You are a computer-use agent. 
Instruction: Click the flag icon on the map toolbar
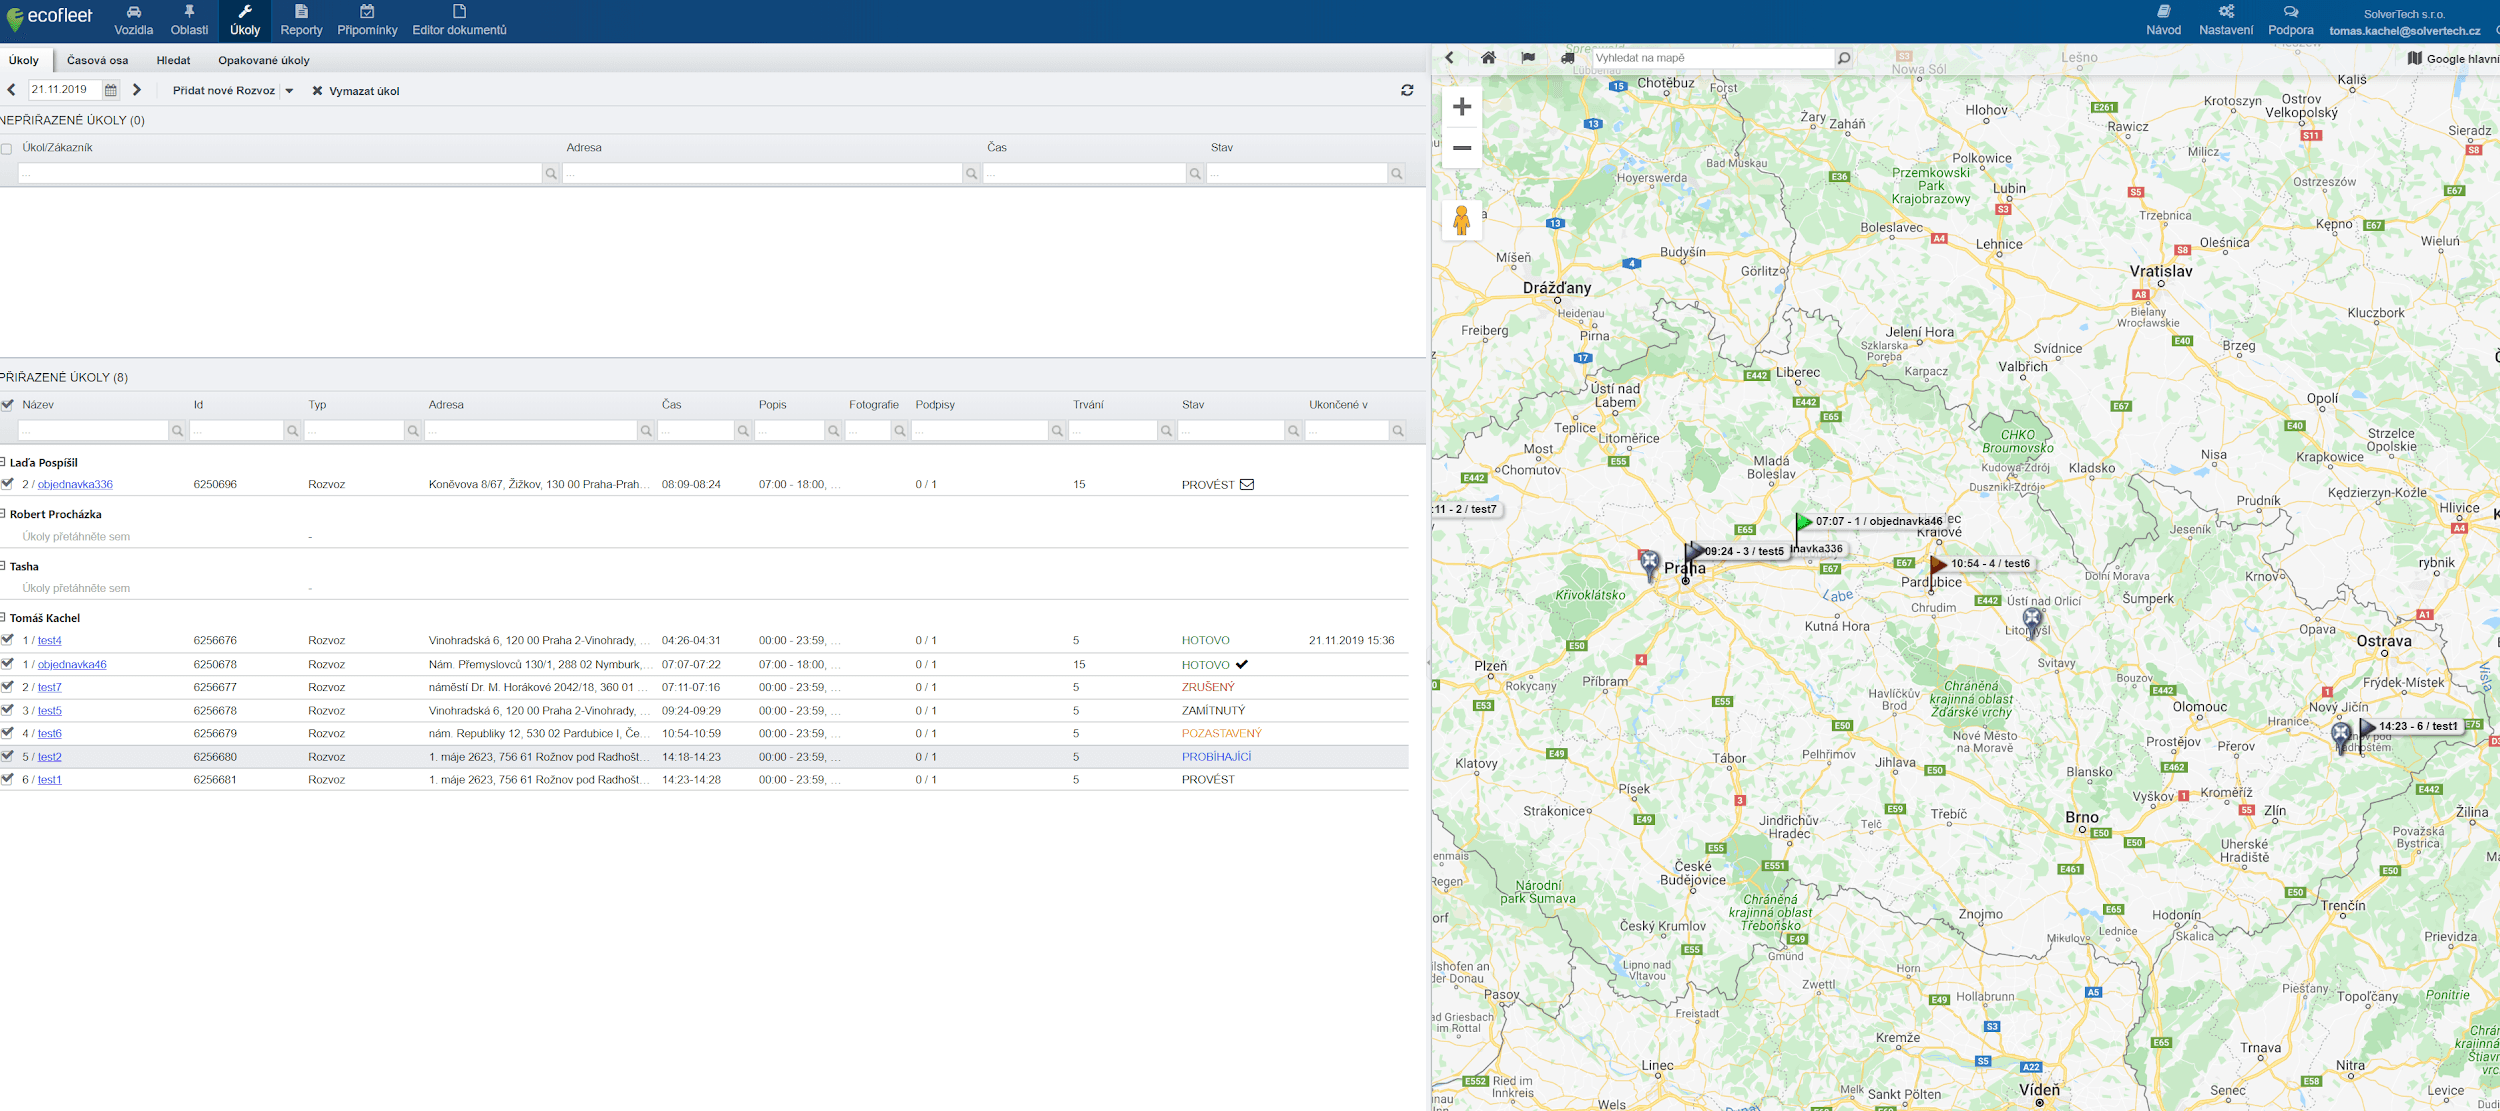point(1528,58)
